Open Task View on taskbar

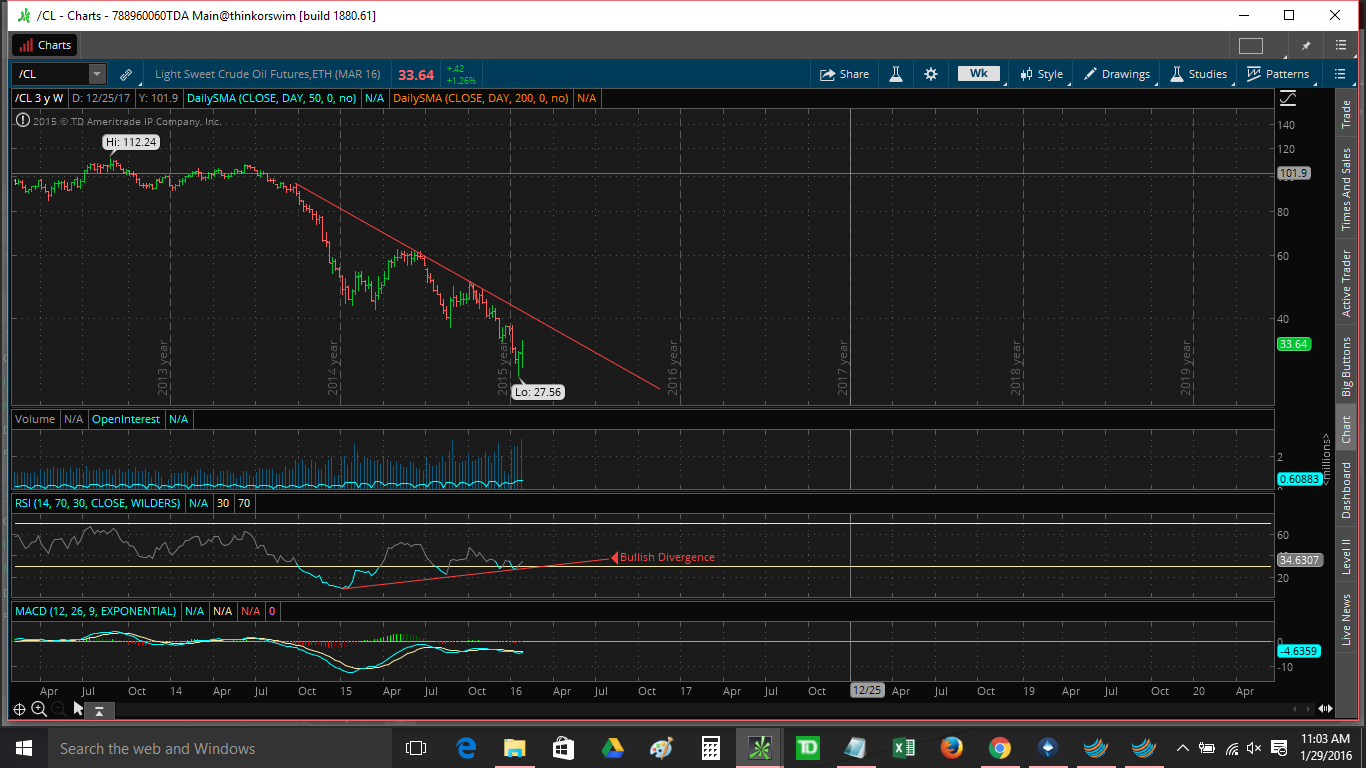[416, 748]
